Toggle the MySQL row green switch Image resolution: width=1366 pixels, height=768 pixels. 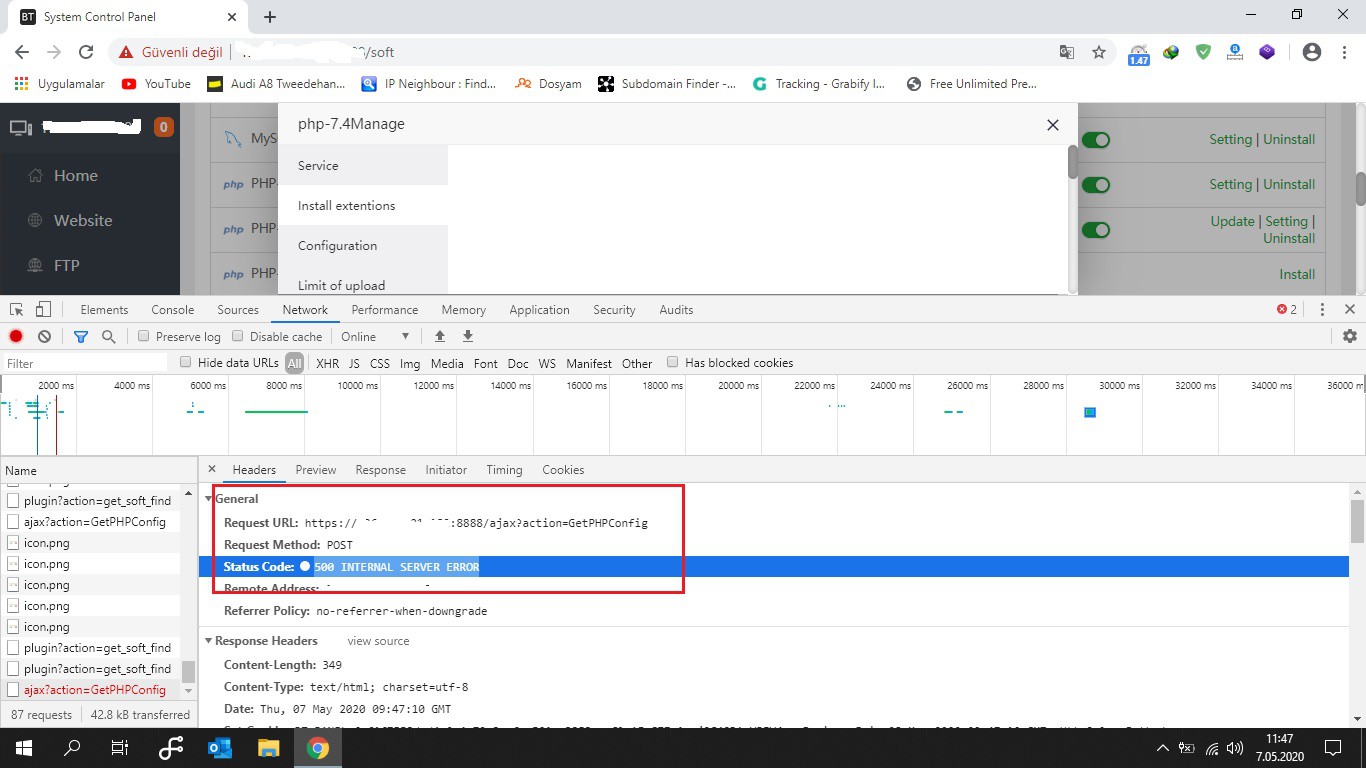click(1096, 140)
